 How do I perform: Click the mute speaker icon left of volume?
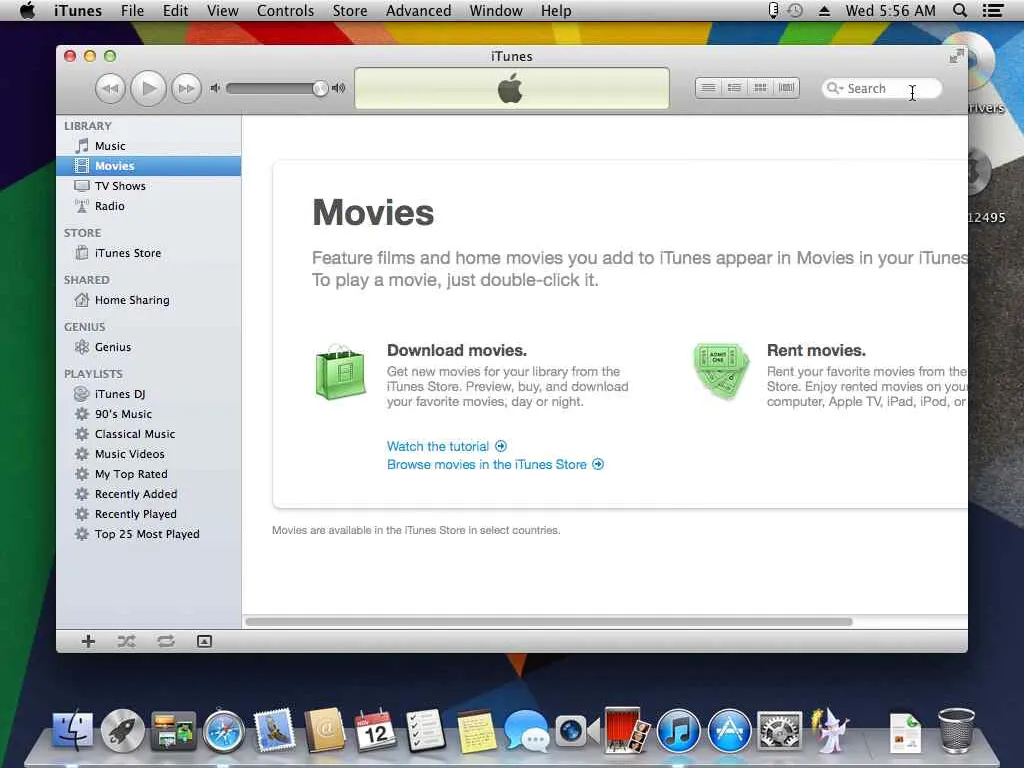(x=215, y=88)
